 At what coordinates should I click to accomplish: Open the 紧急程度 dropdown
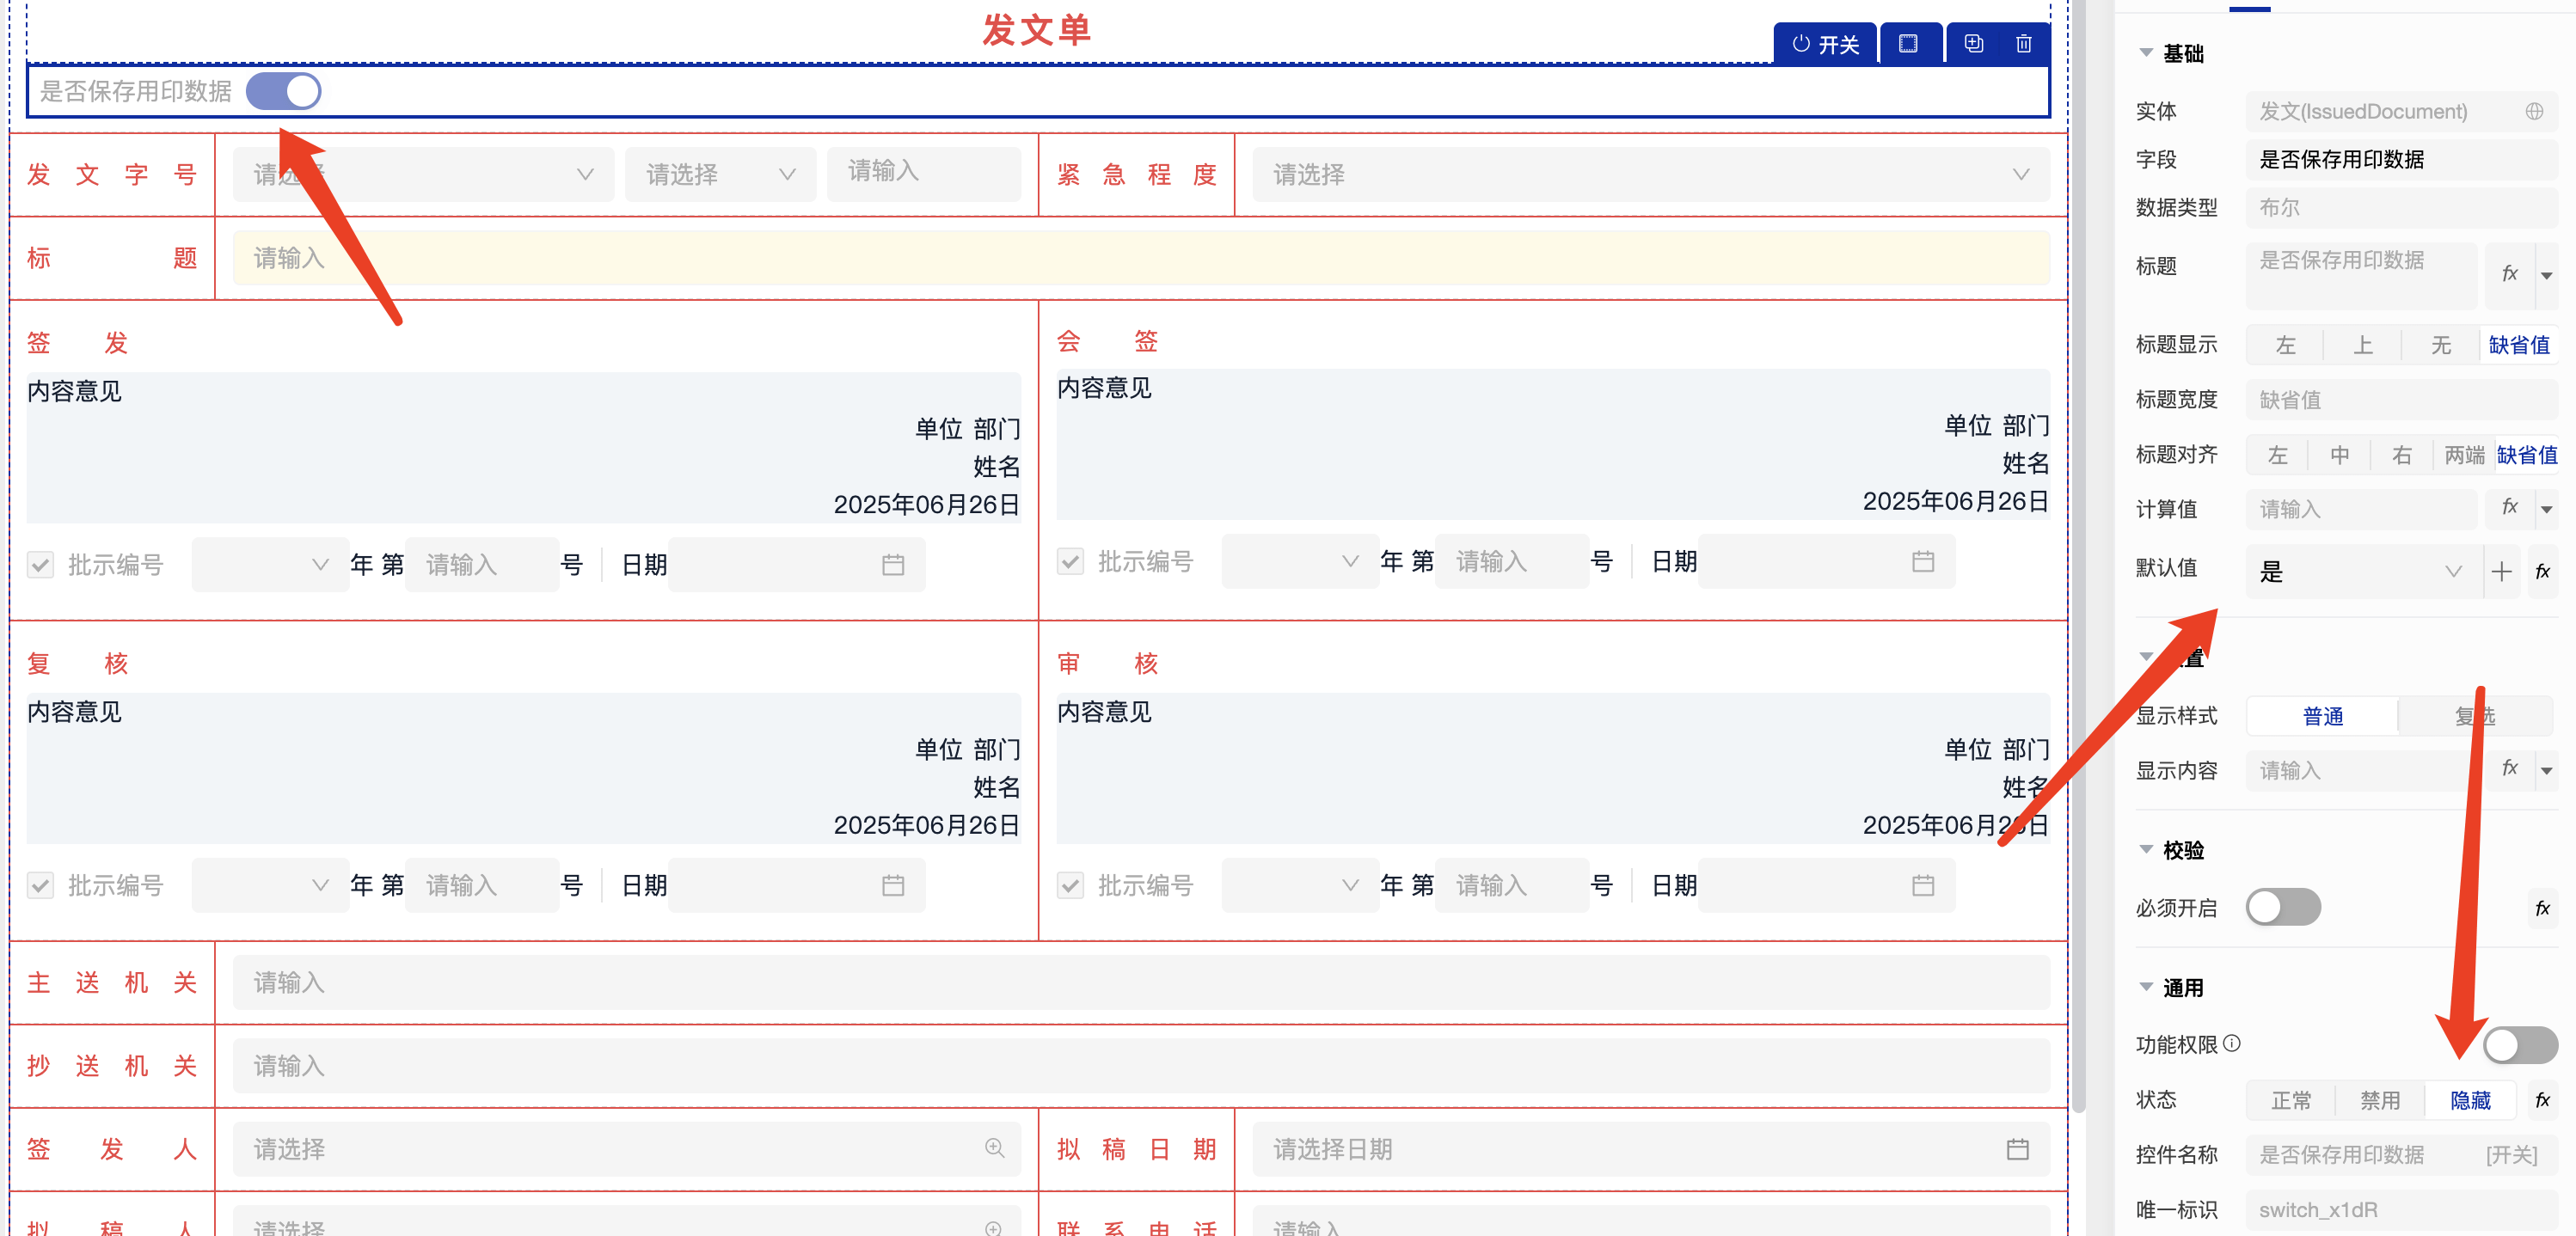point(1650,175)
